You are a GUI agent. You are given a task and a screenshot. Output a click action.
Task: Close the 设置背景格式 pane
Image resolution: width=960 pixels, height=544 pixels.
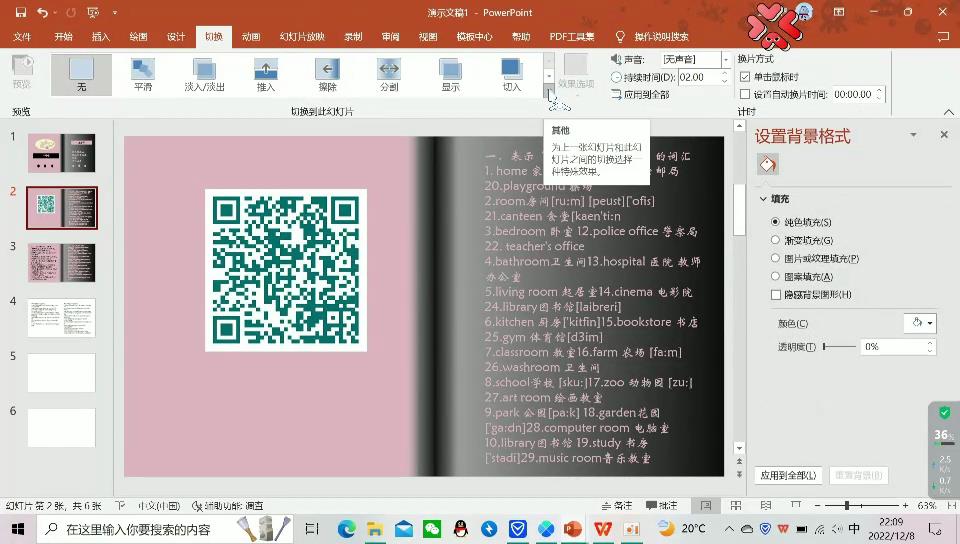(943, 135)
